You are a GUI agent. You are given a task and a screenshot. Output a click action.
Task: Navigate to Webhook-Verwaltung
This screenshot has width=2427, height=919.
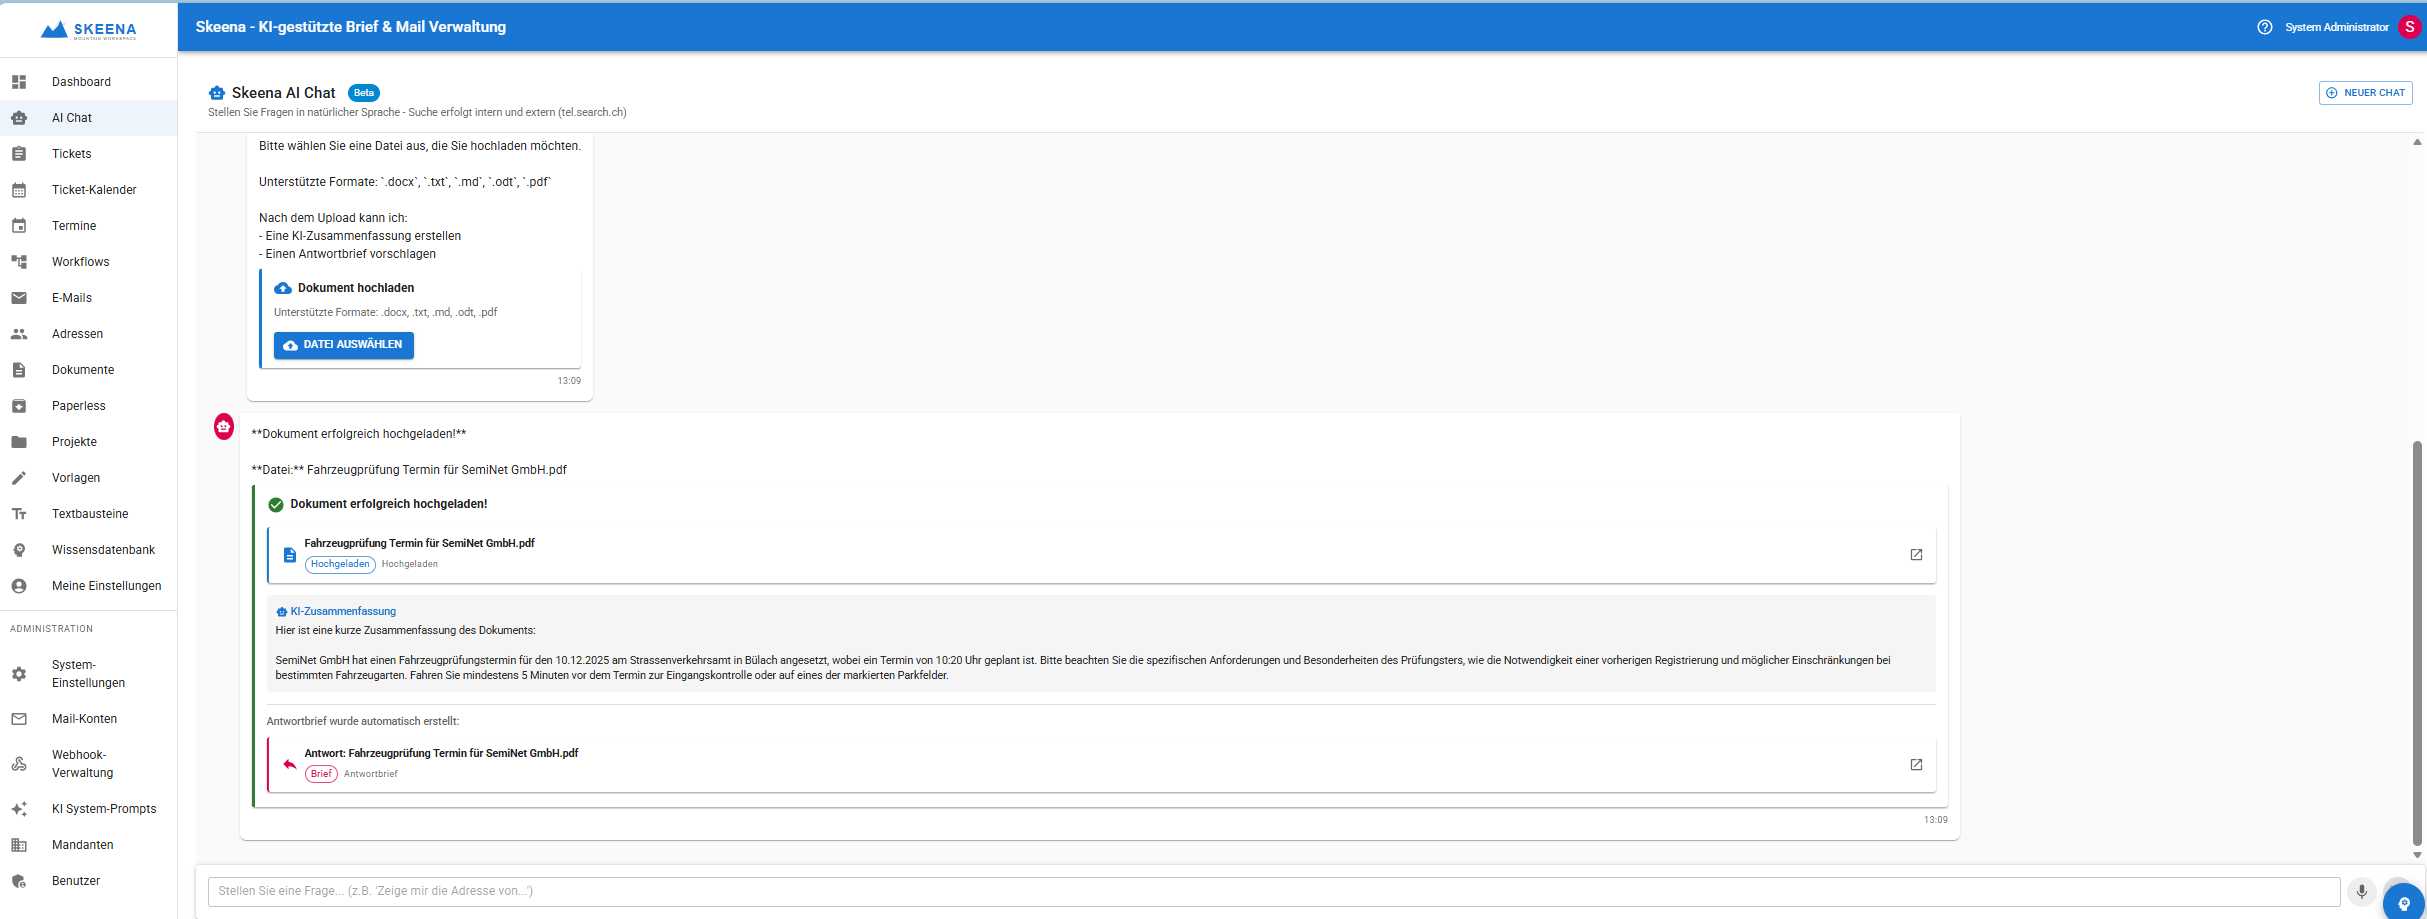[82, 764]
